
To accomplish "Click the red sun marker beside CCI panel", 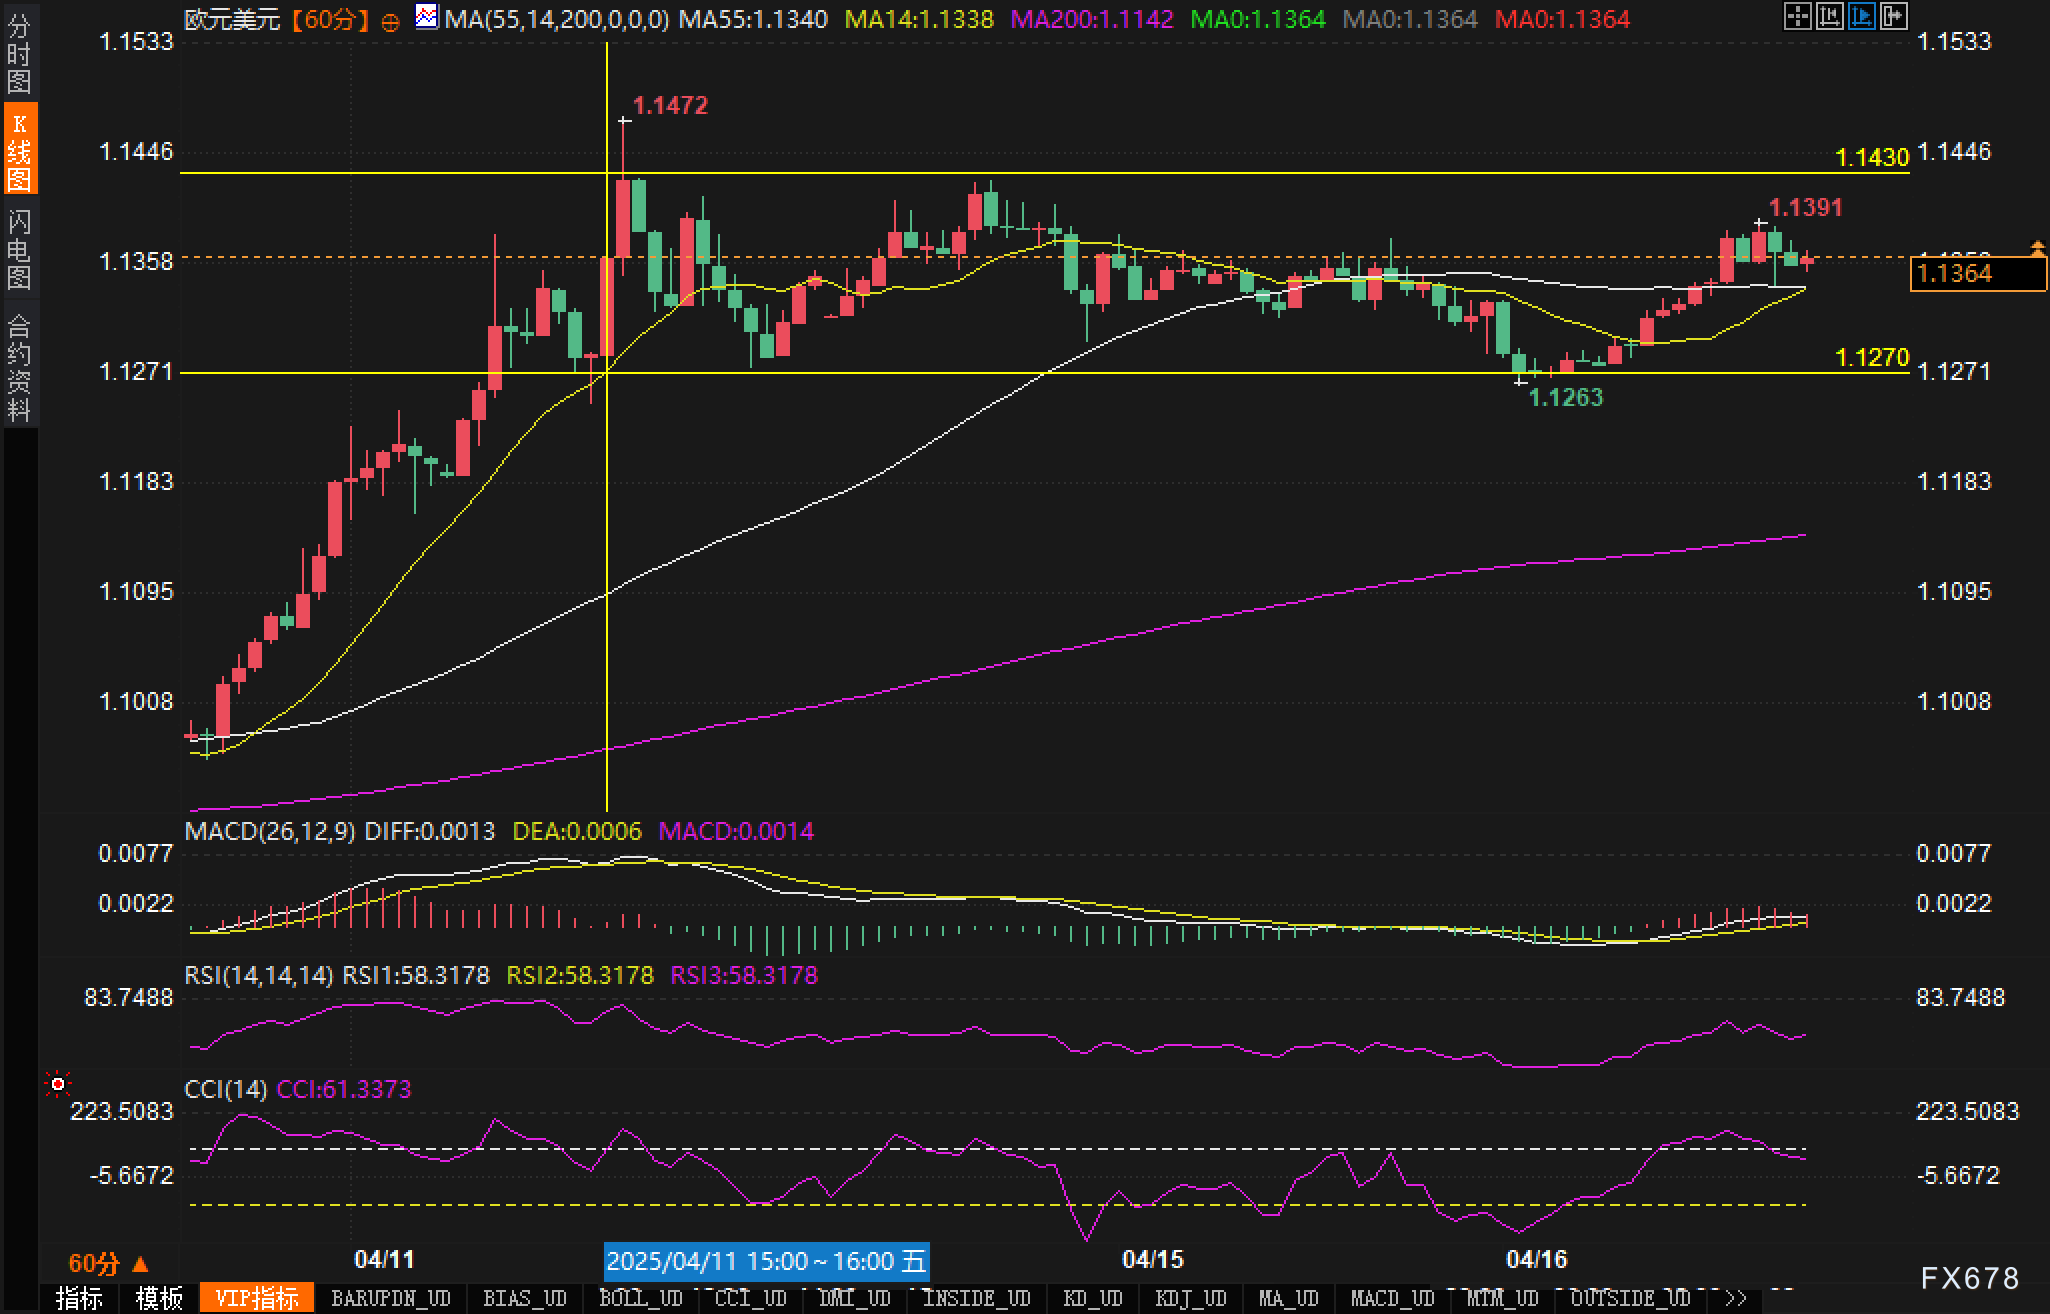I will tap(58, 1084).
